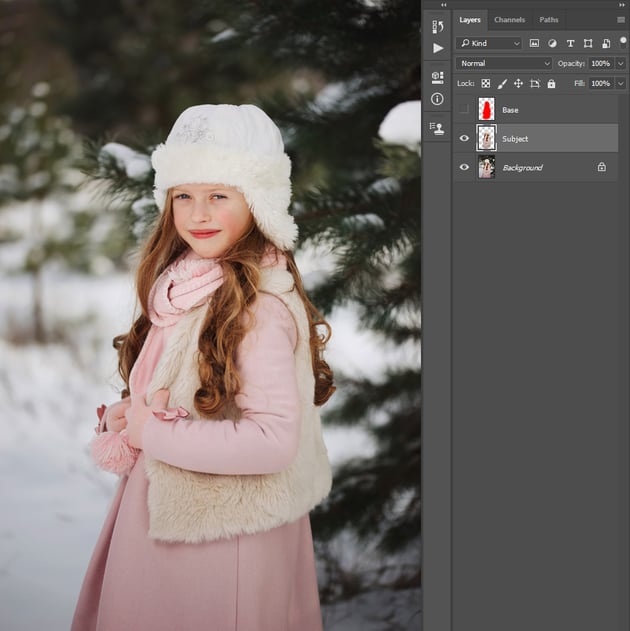This screenshot has width=630, height=631.
Task: Open the Kind filter dropdown
Action: click(x=489, y=44)
